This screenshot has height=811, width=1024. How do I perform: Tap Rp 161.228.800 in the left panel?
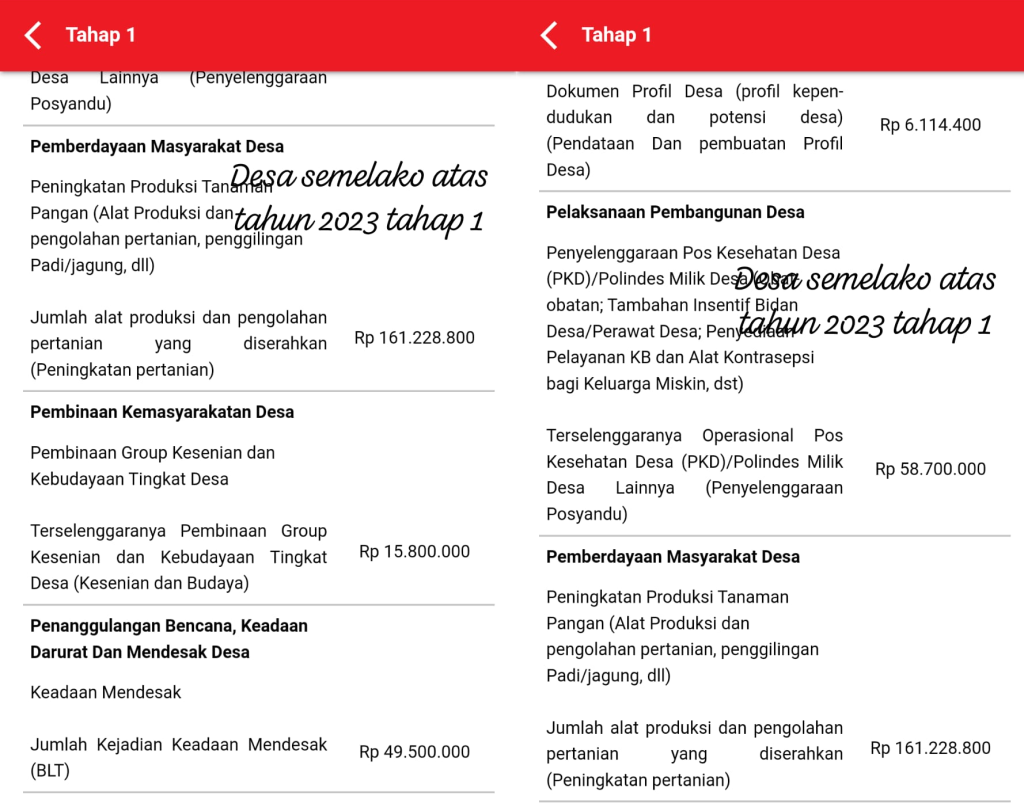coord(414,338)
